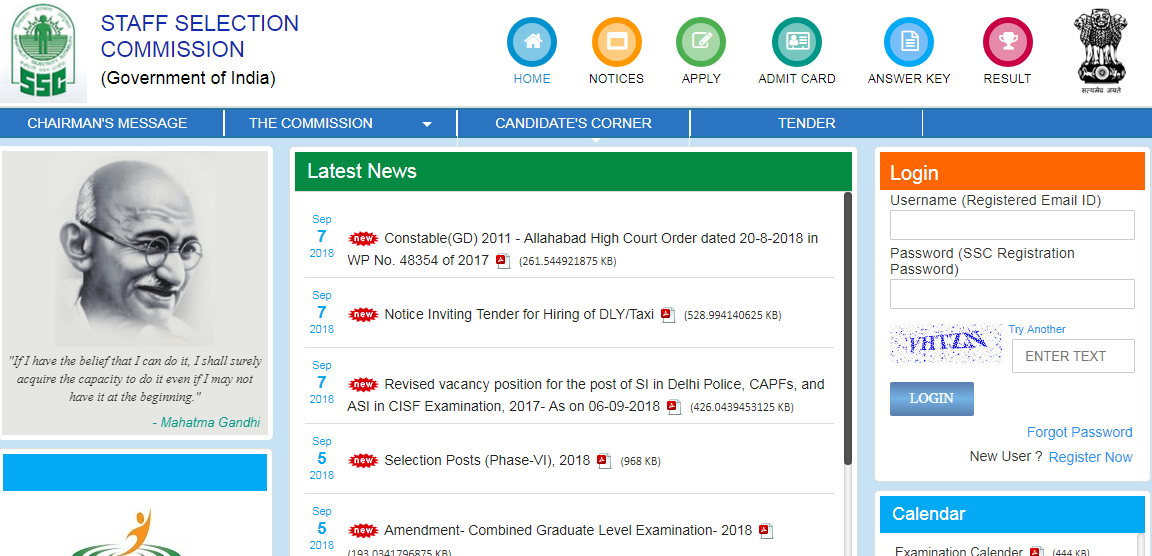
Task: Open the Tender menu
Action: coord(807,123)
